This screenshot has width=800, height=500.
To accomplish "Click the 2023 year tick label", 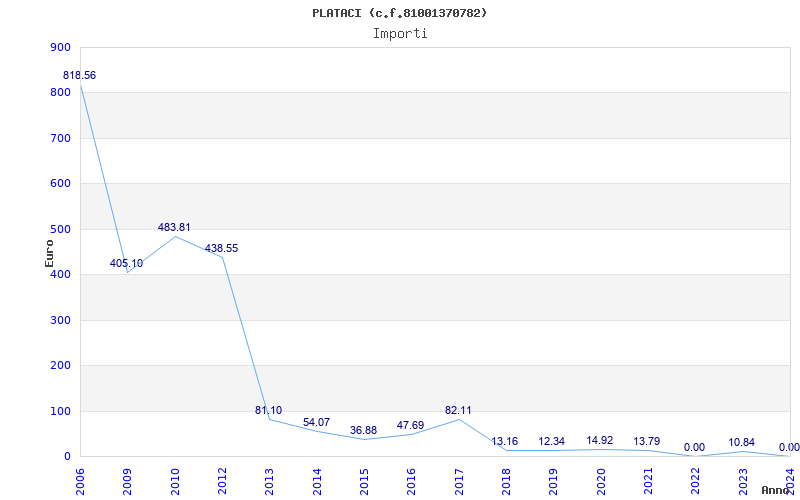I will 742,482.
